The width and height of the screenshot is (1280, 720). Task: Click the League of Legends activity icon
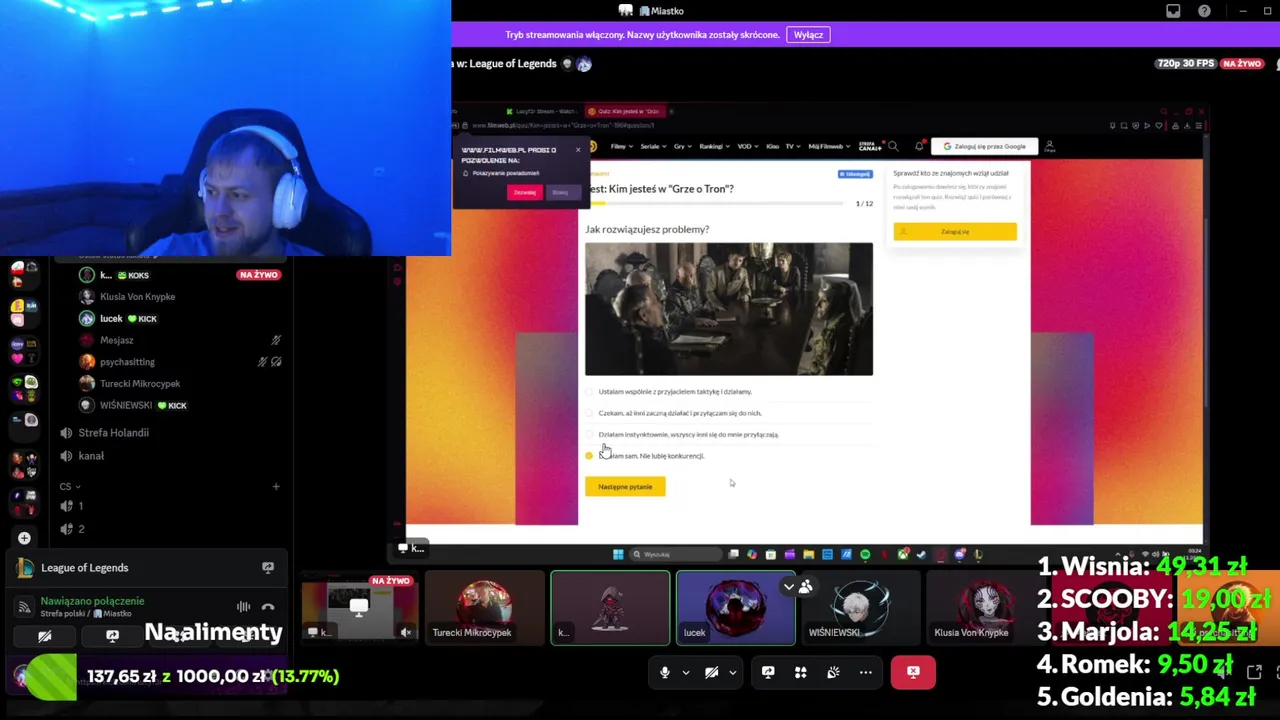pyautogui.click(x=25, y=568)
